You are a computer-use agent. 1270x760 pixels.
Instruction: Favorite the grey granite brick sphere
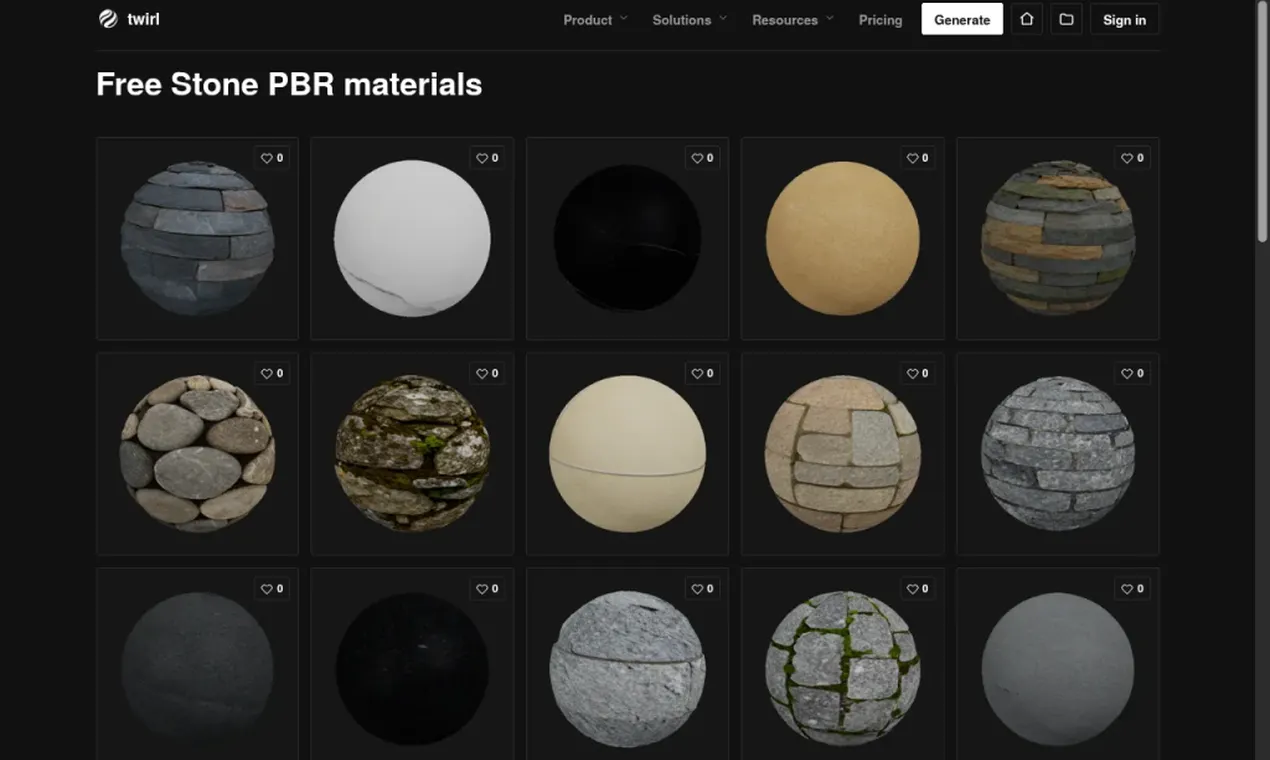(1133, 373)
